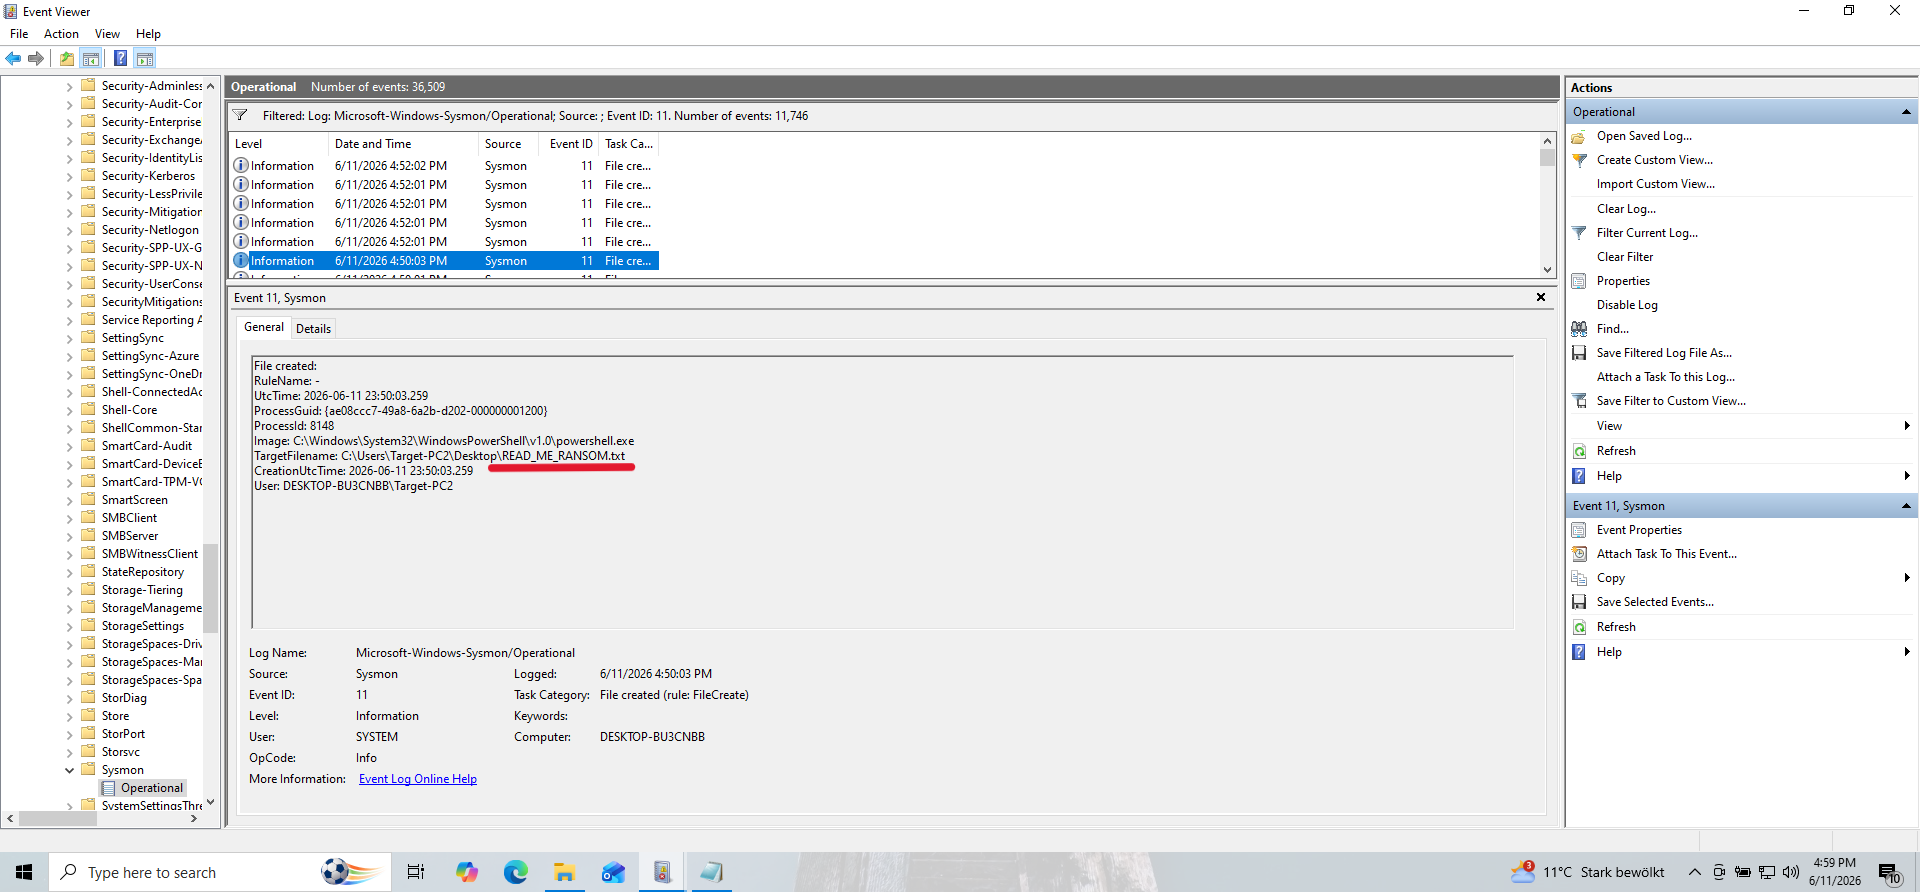The image size is (1920, 892).
Task: Click Clear Filter action
Action: [x=1624, y=257]
